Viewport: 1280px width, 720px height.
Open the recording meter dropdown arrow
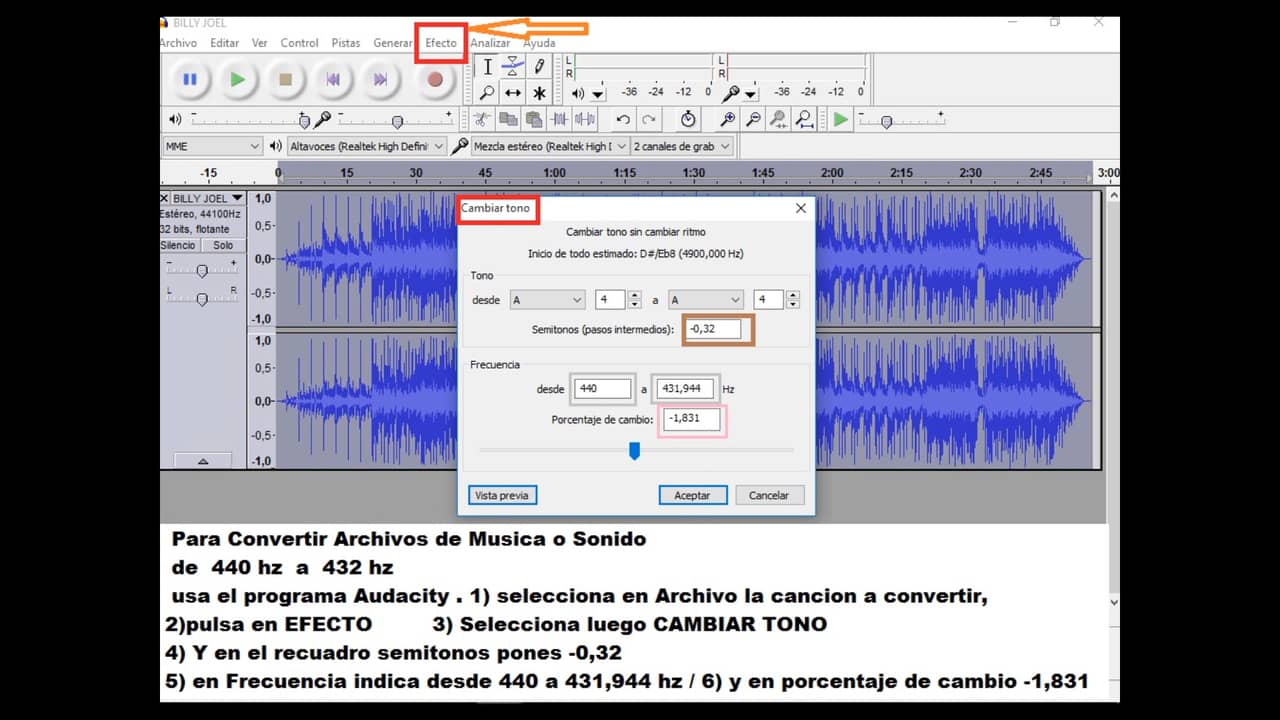[751, 94]
